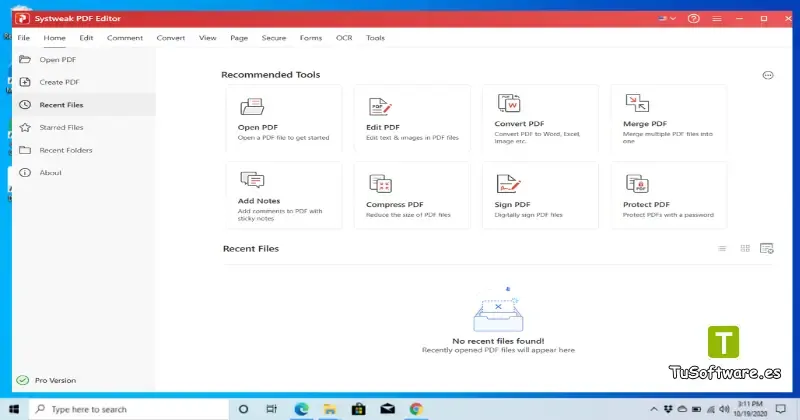The image size is (800, 420).
Task: Open Task View from the taskbar
Action: click(271, 409)
